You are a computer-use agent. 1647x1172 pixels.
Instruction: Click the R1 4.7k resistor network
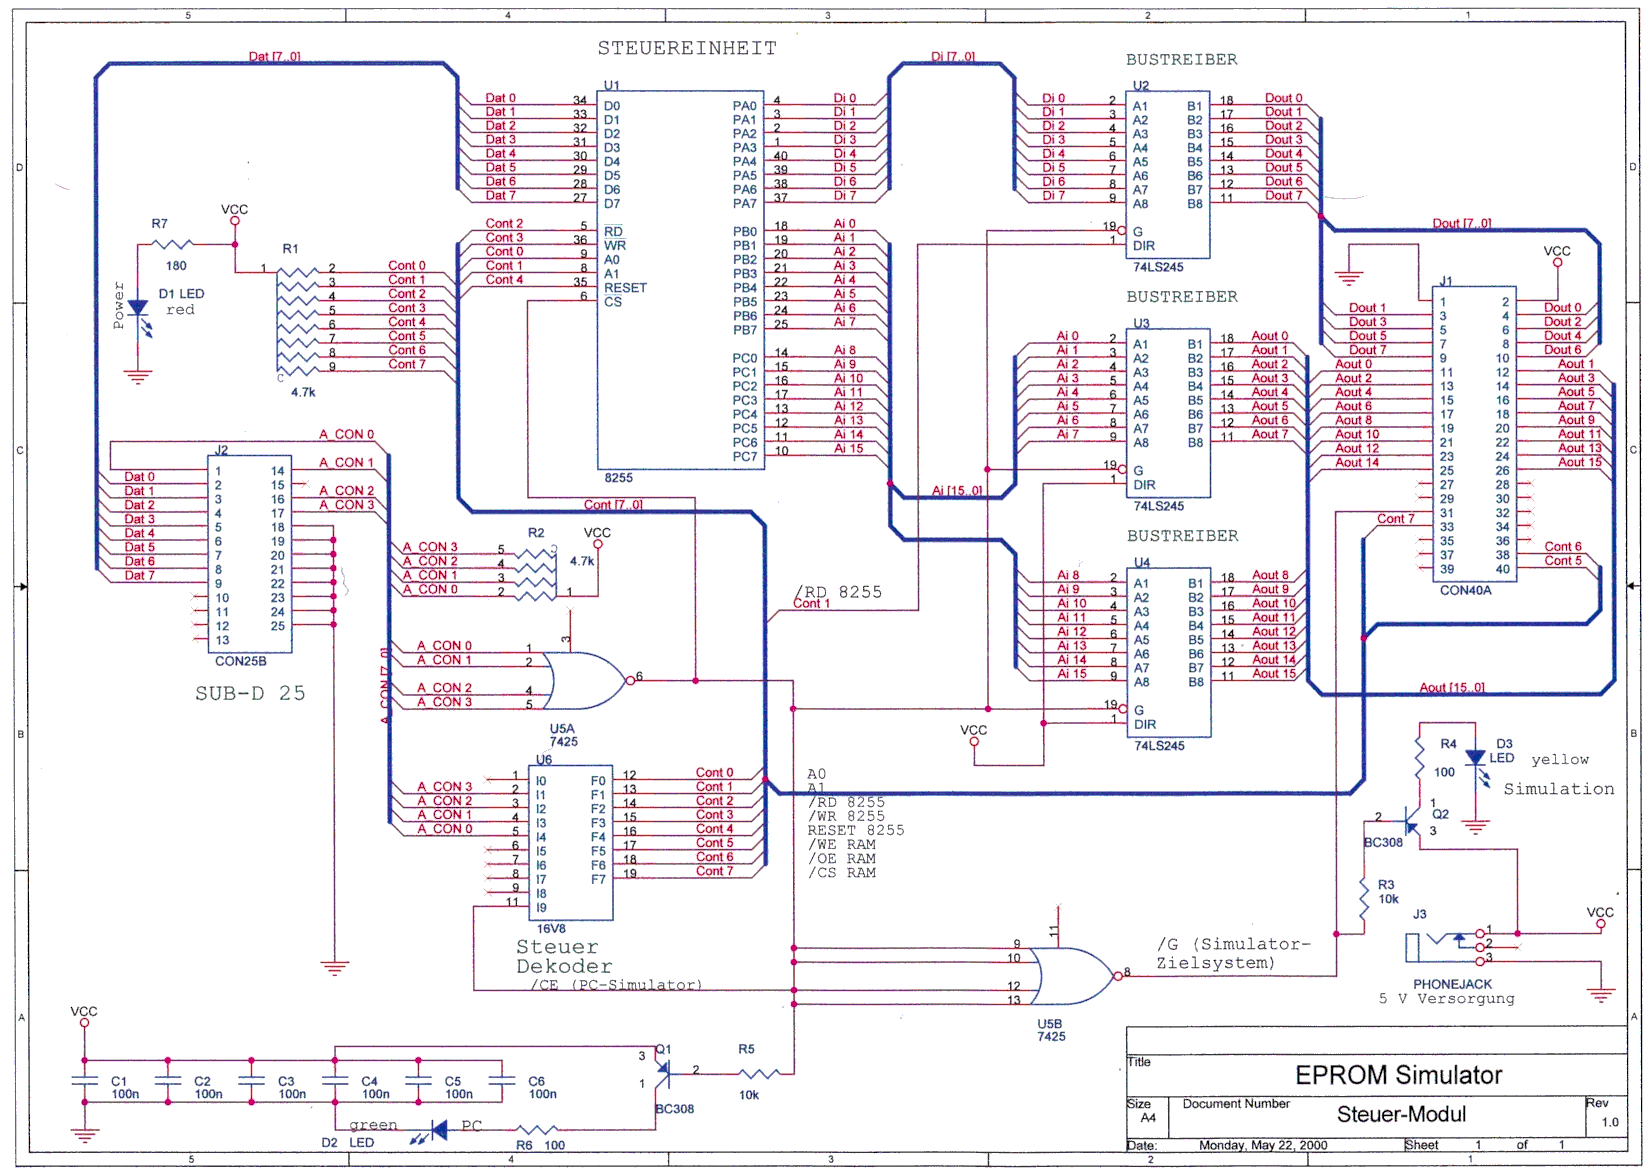coord(298,318)
